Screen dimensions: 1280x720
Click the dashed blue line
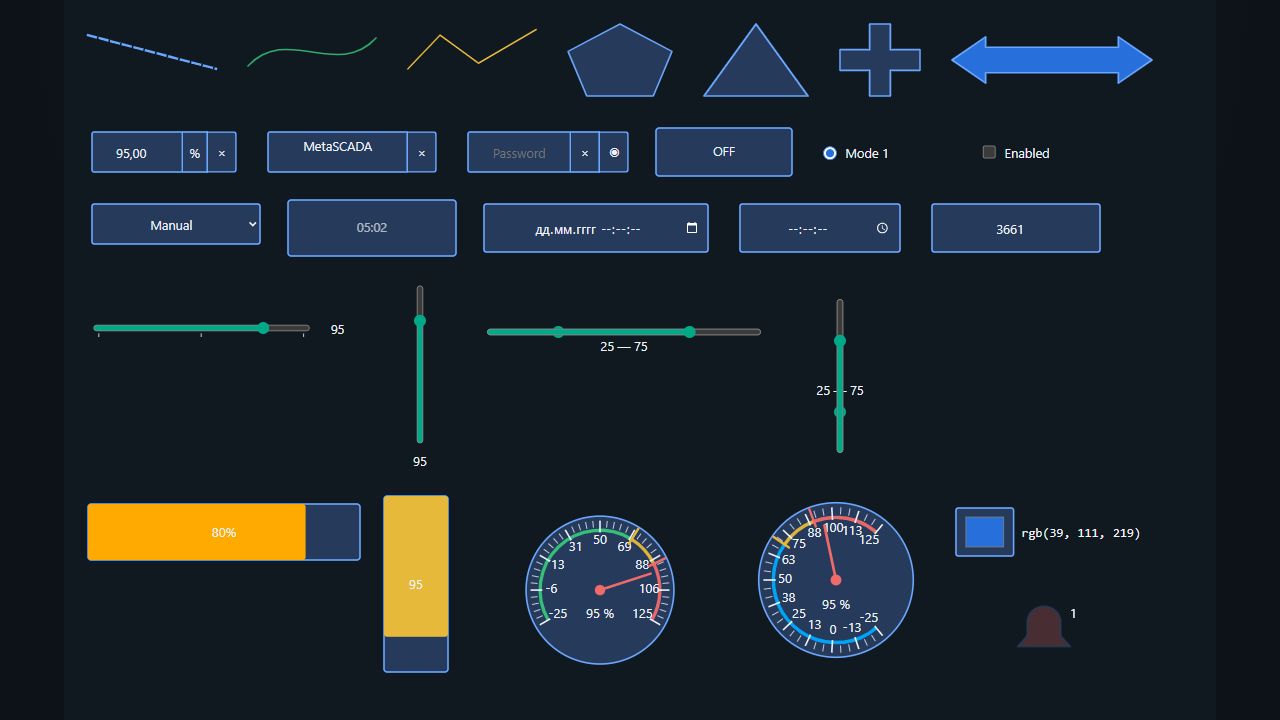pyautogui.click(x=152, y=52)
